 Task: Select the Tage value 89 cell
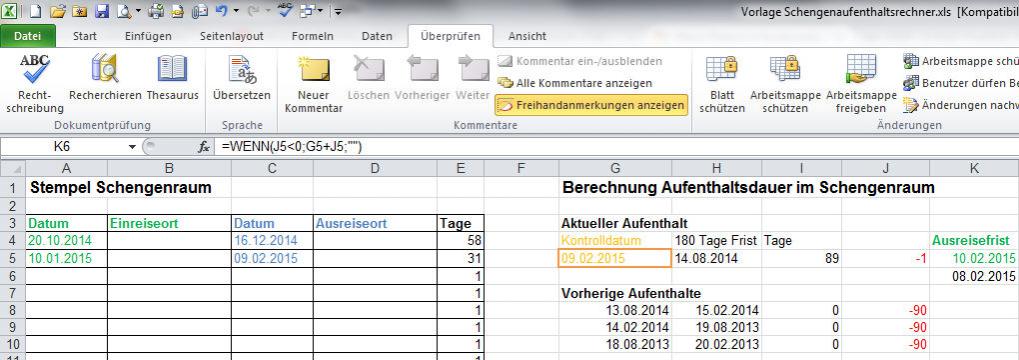[802, 258]
